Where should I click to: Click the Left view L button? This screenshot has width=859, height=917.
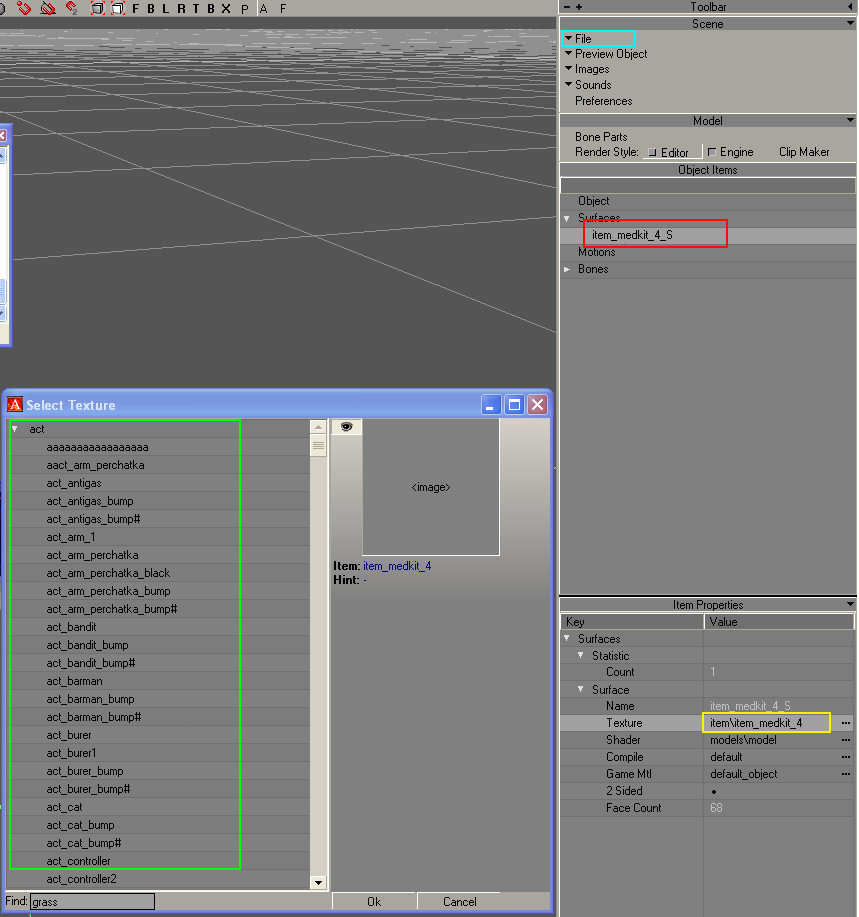(165, 8)
